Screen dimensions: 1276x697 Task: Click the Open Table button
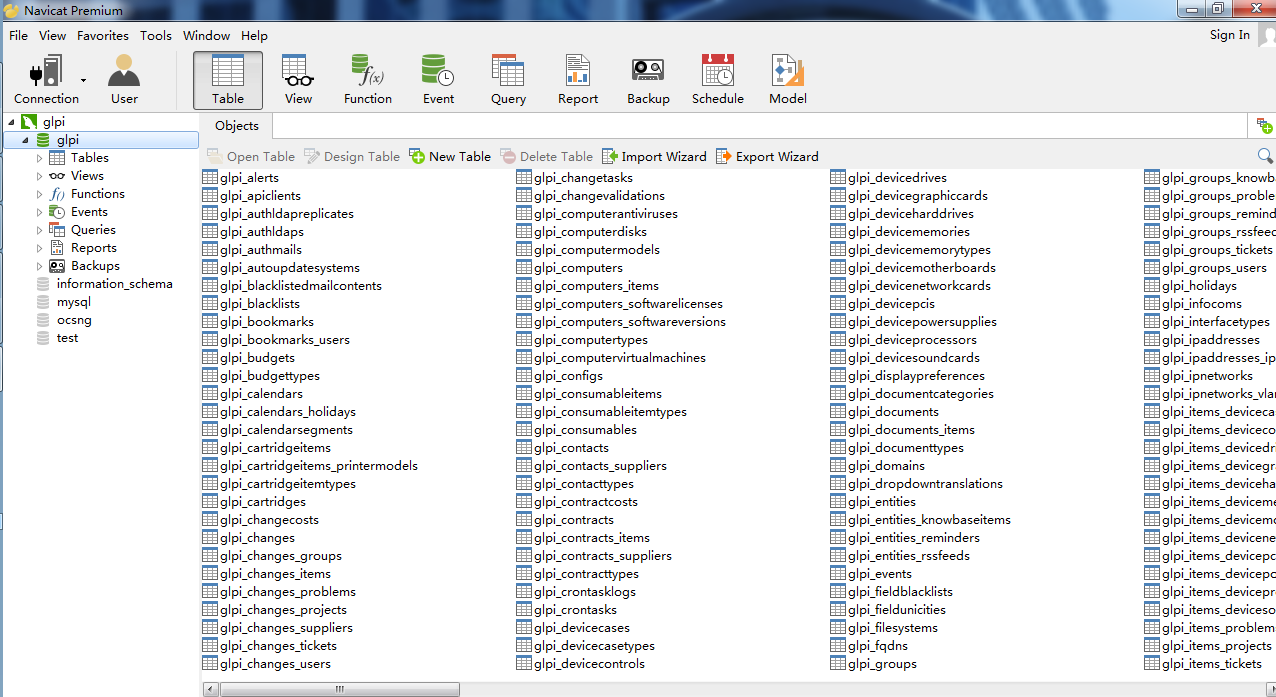click(x=250, y=156)
